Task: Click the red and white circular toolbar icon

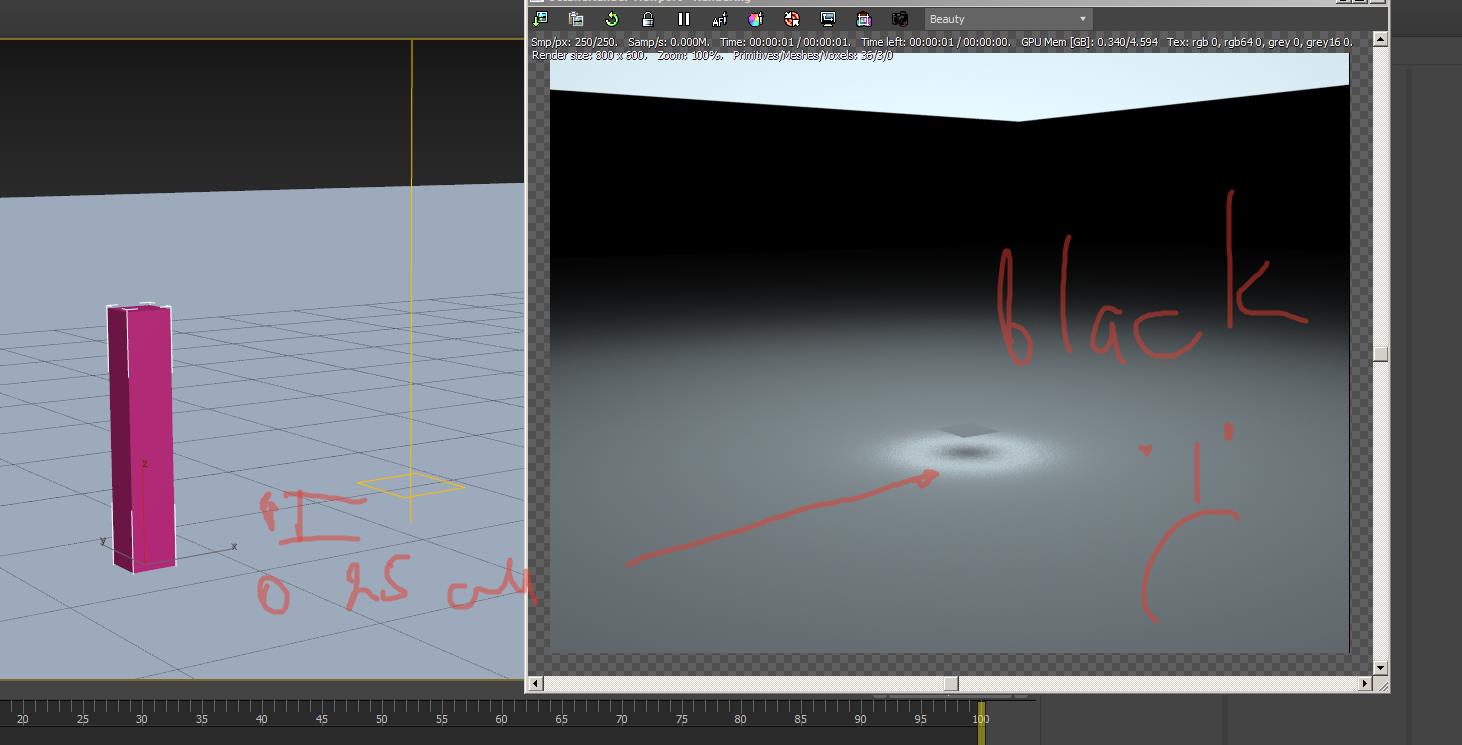Action: tap(792, 19)
